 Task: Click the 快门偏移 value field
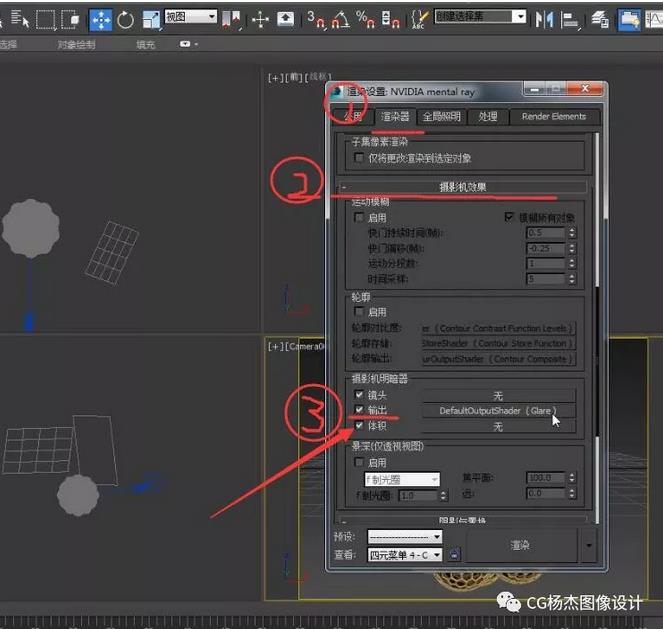pyautogui.click(x=545, y=248)
